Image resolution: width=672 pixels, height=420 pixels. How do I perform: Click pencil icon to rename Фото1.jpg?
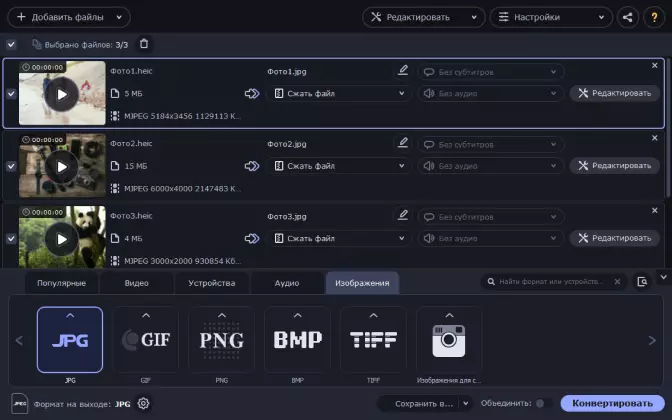click(x=402, y=71)
